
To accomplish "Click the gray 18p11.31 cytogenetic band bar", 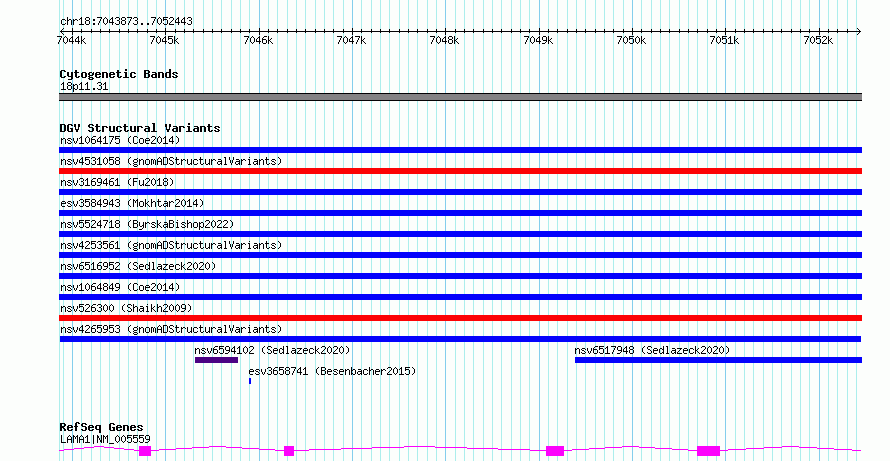I will (460, 97).
